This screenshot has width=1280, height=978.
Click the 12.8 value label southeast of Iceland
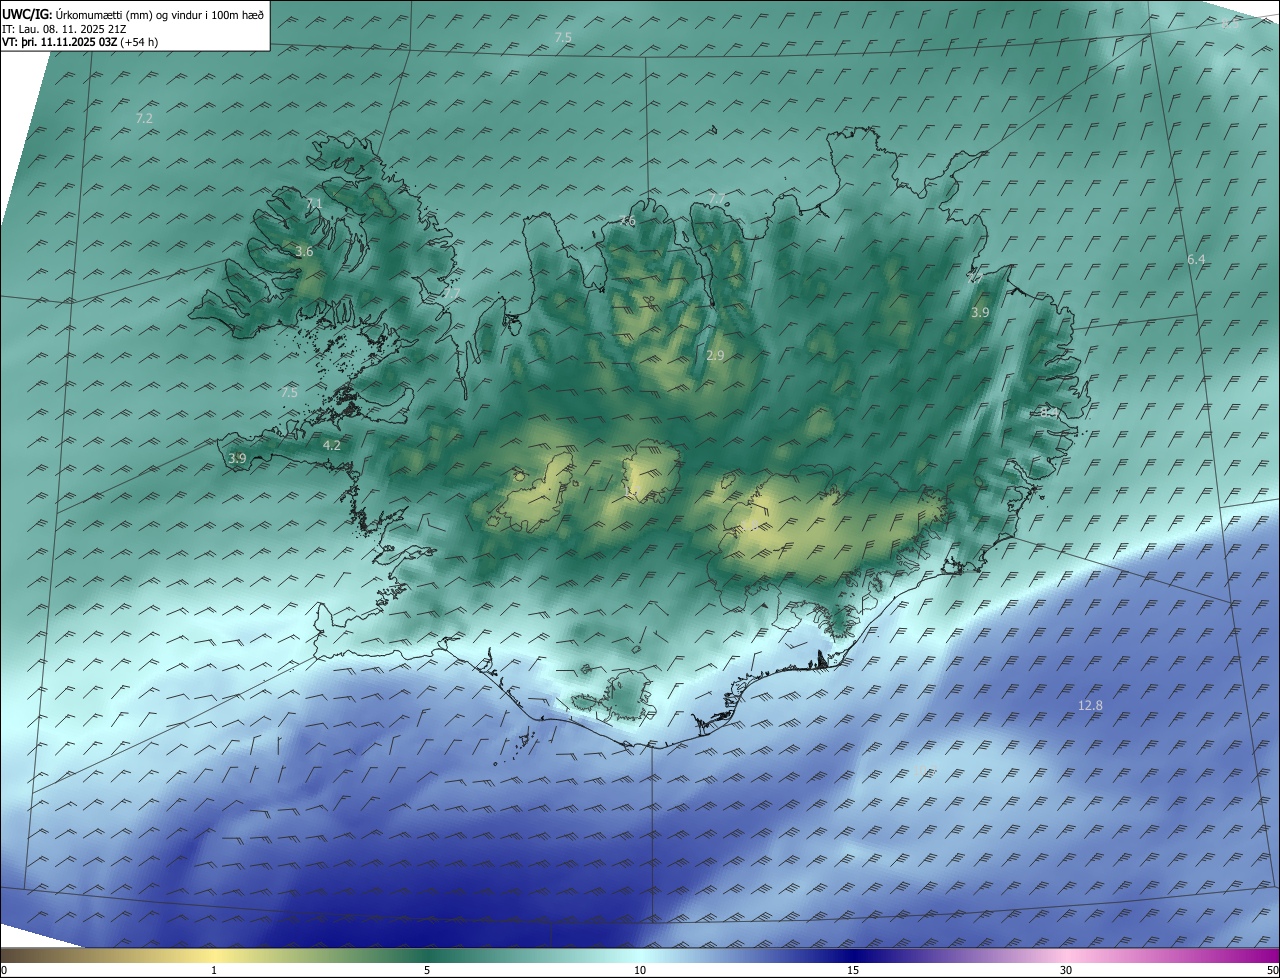point(1090,705)
